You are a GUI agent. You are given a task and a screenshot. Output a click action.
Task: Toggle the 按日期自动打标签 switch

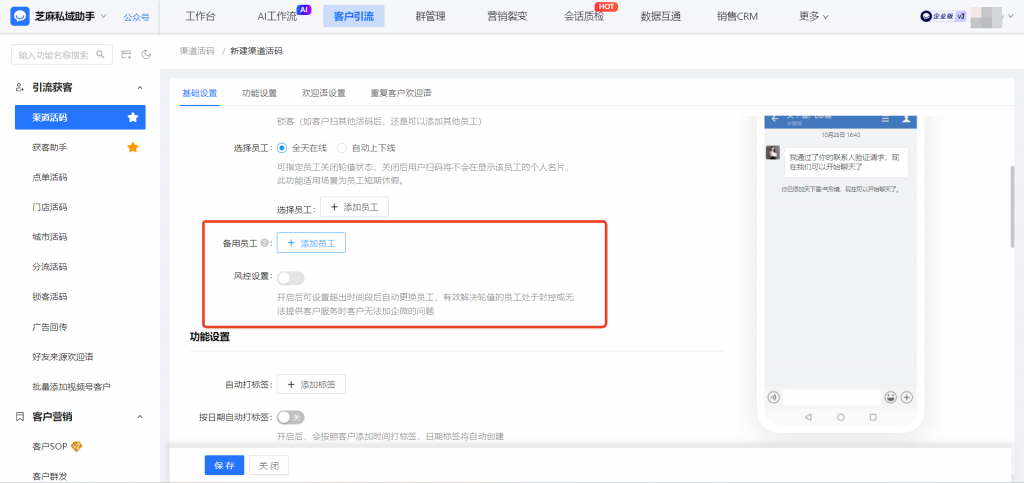[x=291, y=417]
